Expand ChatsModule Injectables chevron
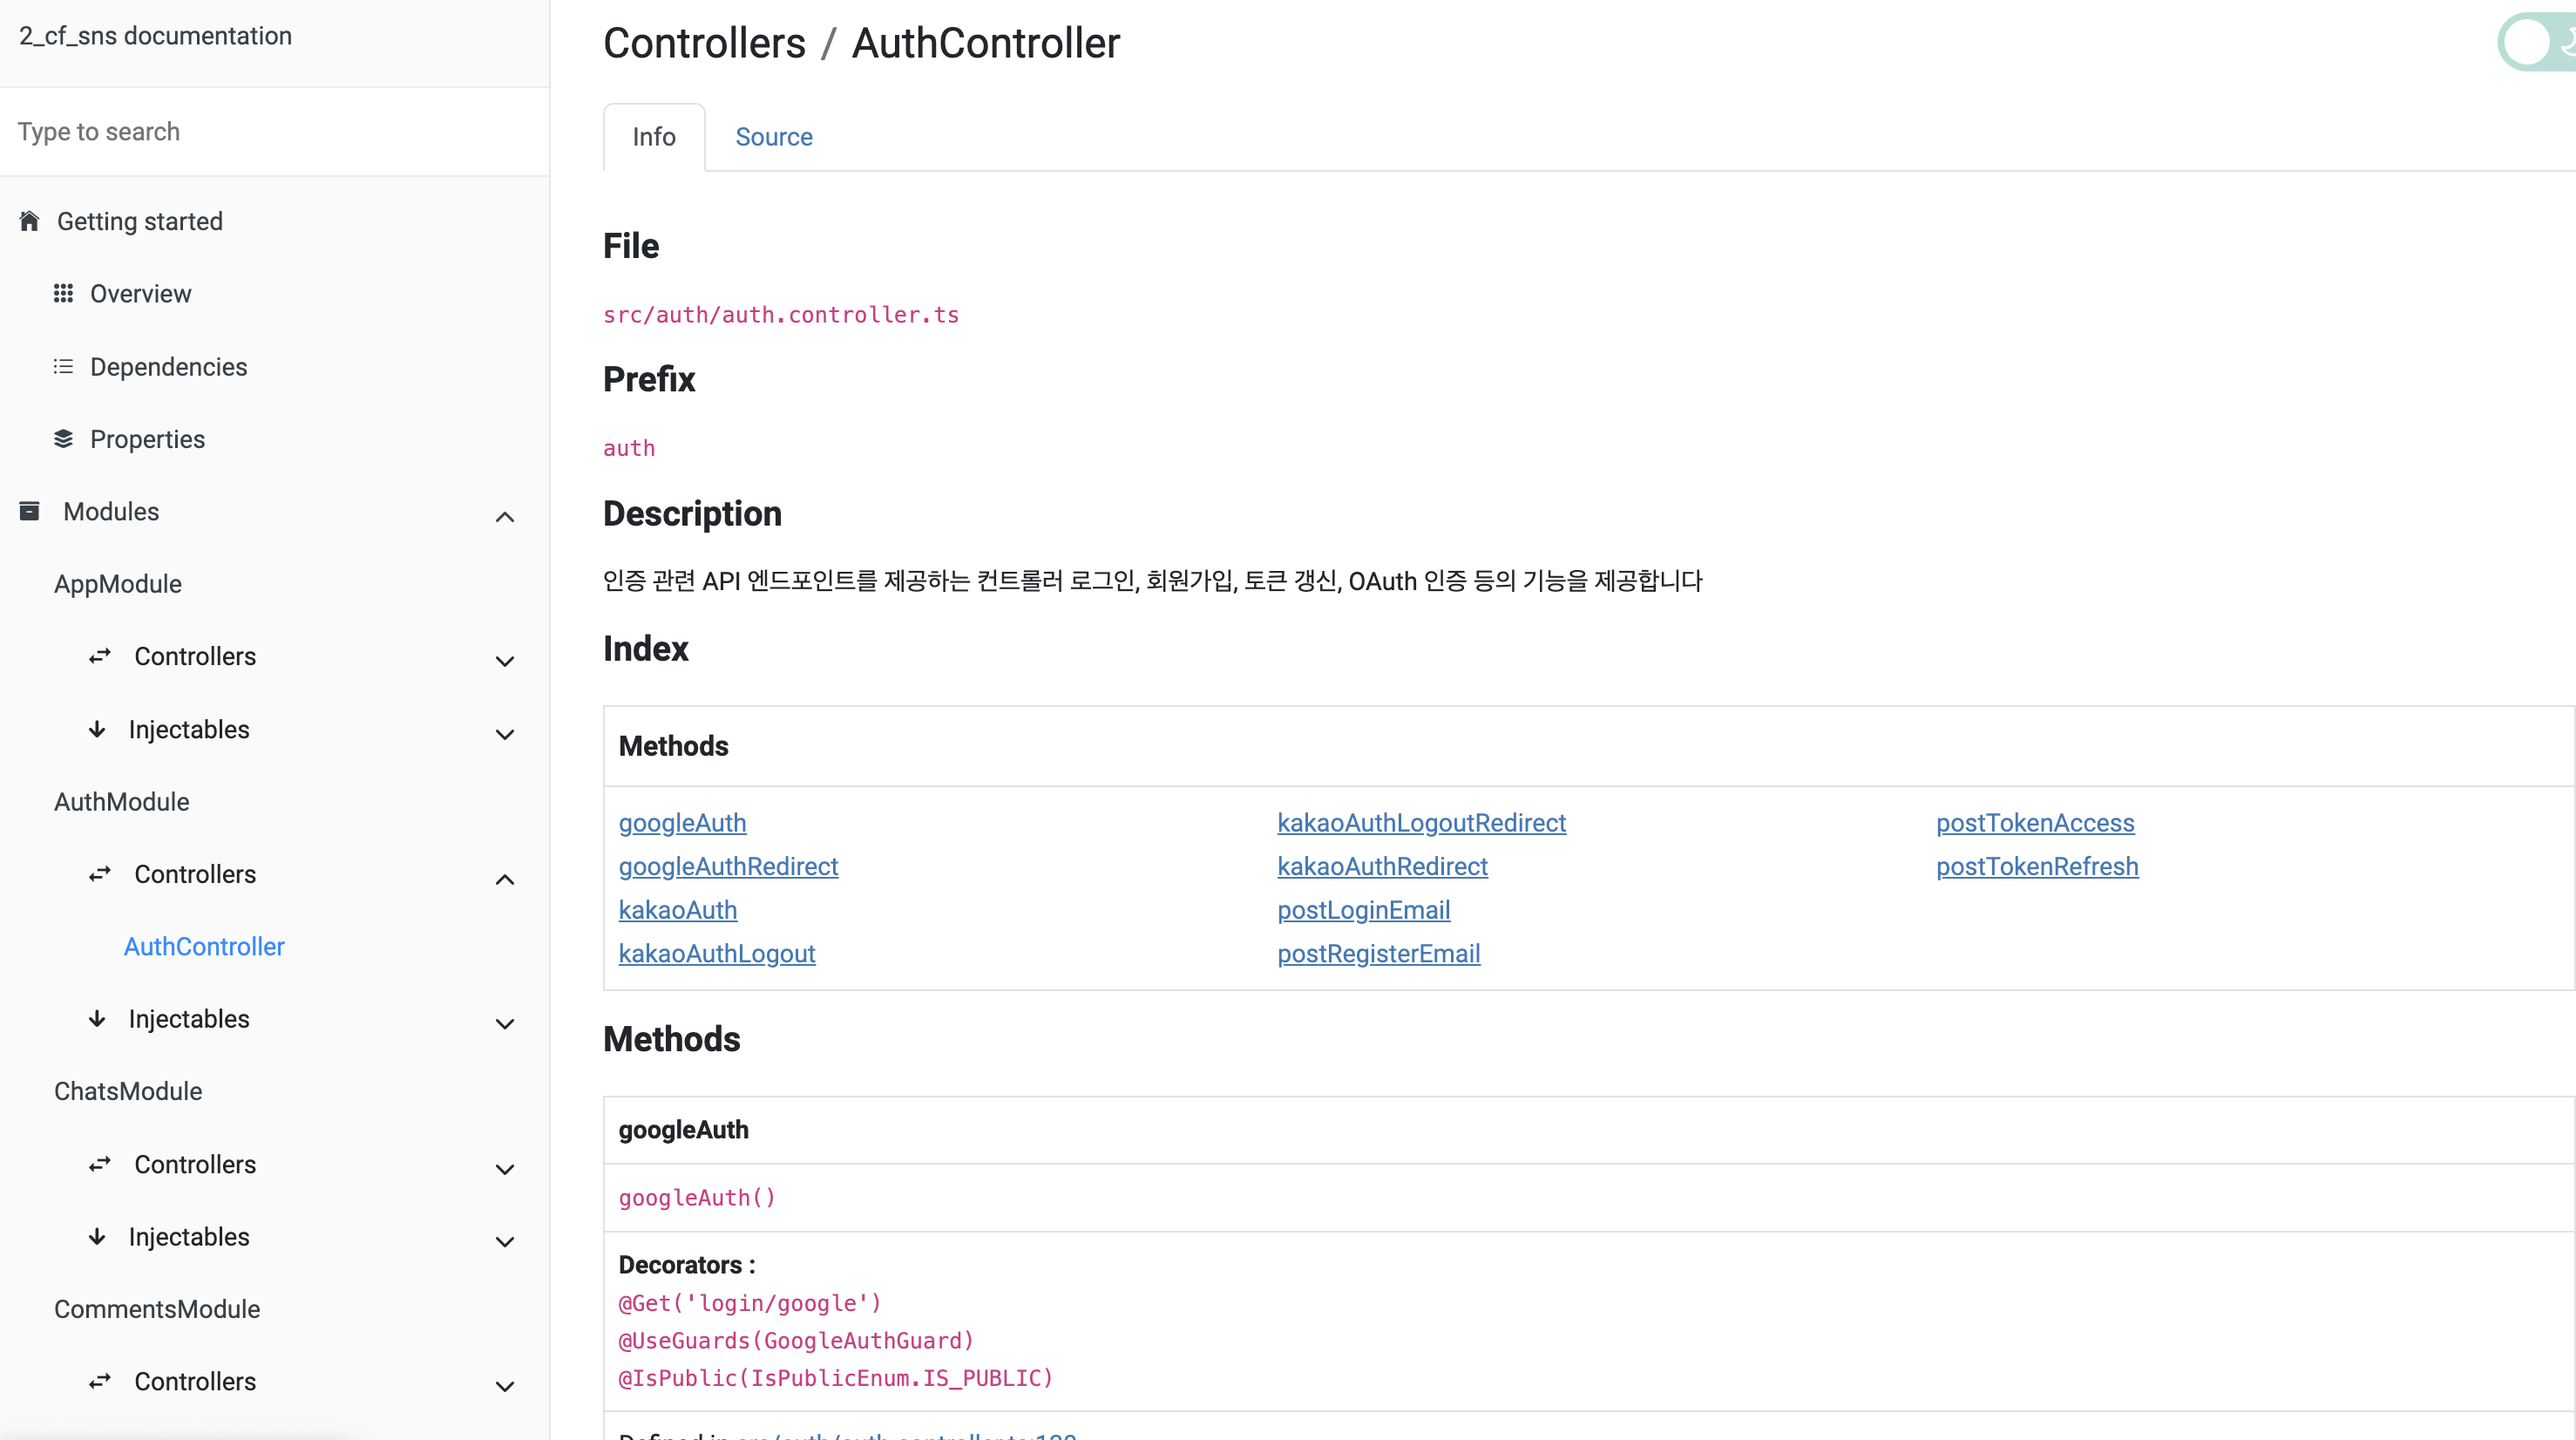2576x1440 pixels. (x=505, y=1242)
